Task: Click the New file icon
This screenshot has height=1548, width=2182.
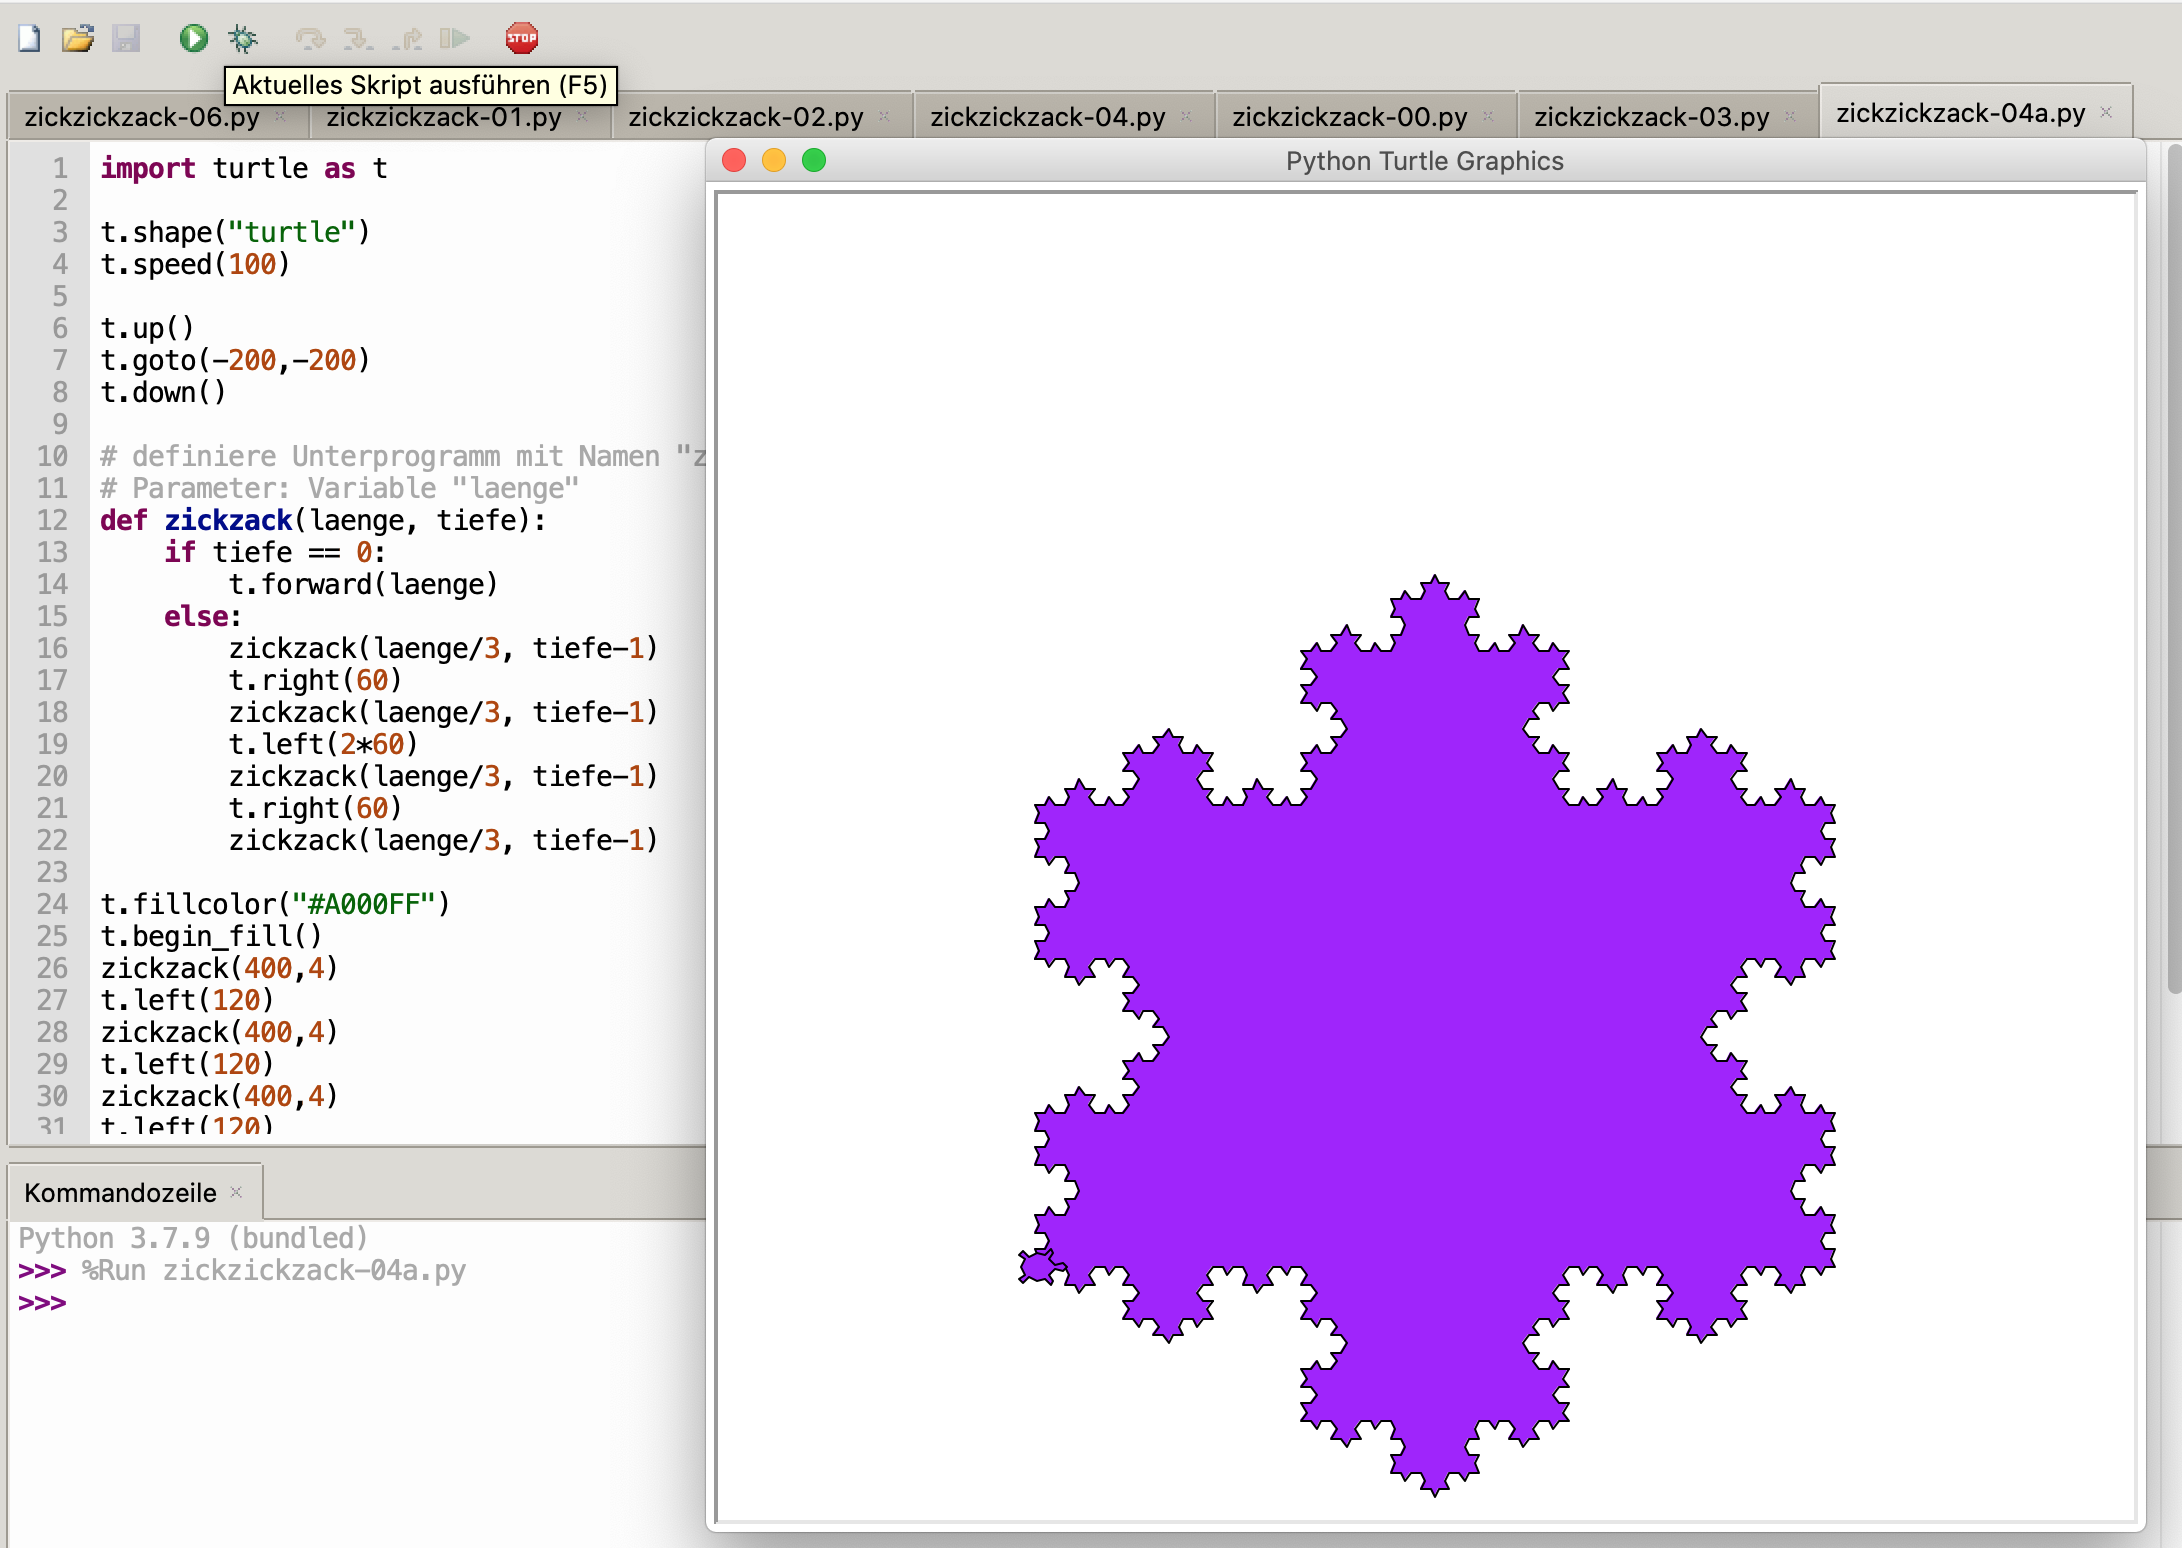Action: point(29,39)
